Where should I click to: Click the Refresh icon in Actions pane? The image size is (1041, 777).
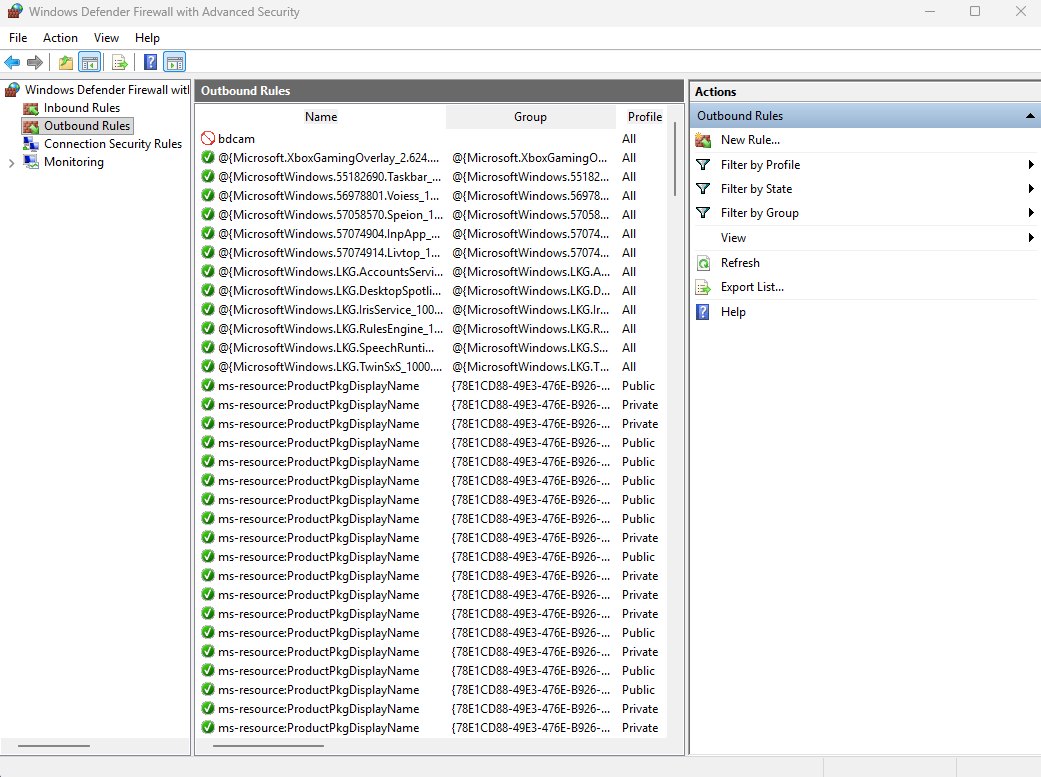pyautogui.click(x=703, y=263)
